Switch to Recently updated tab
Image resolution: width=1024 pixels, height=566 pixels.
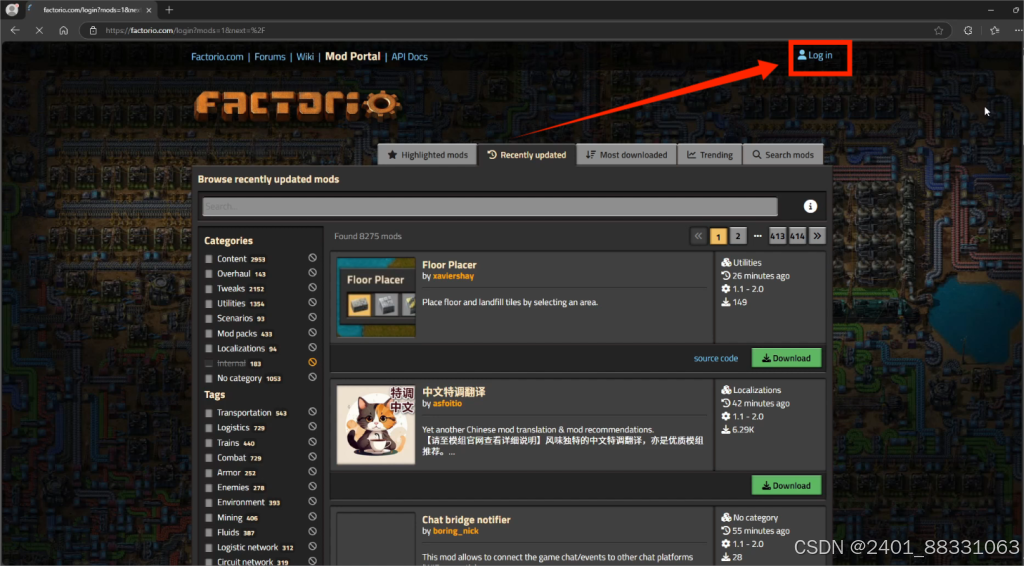pyautogui.click(x=526, y=155)
